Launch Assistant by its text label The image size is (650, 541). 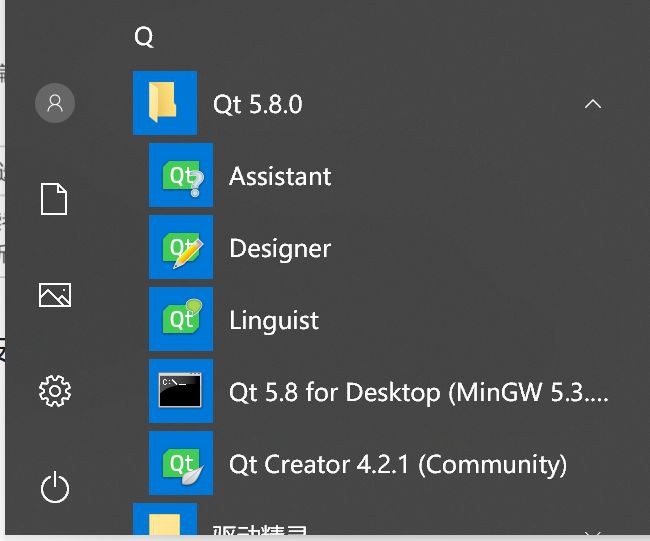tap(280, 177)
